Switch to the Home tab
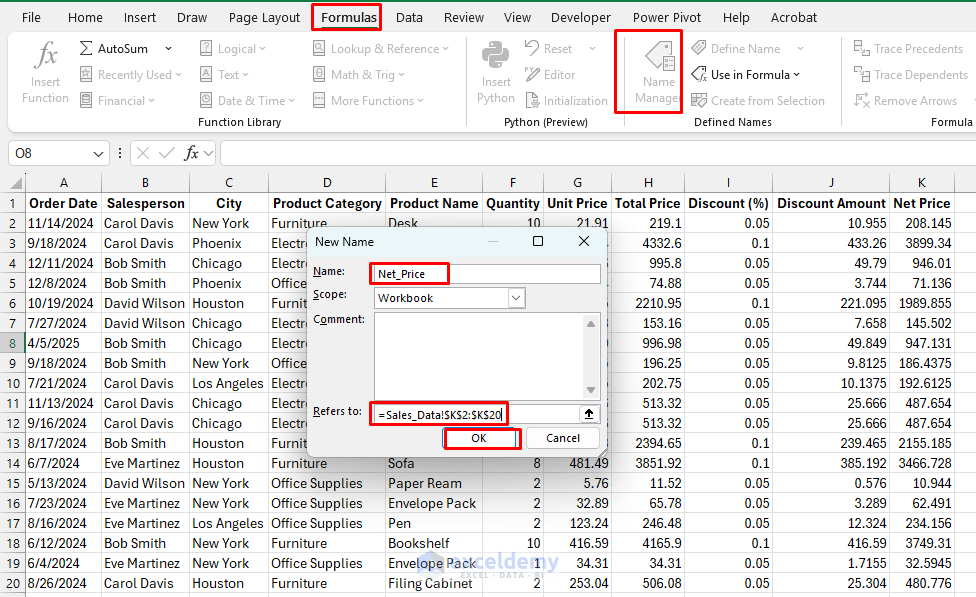 click(x=85, y=17)
